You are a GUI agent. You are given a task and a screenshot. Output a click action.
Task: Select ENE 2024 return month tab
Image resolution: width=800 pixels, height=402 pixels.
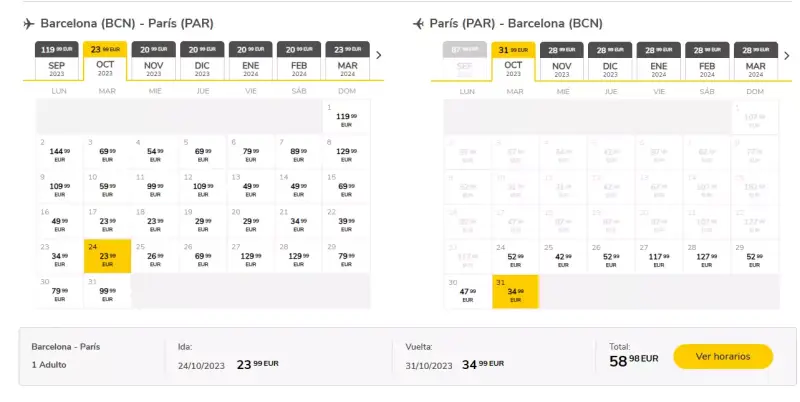(x=659, y=61)
